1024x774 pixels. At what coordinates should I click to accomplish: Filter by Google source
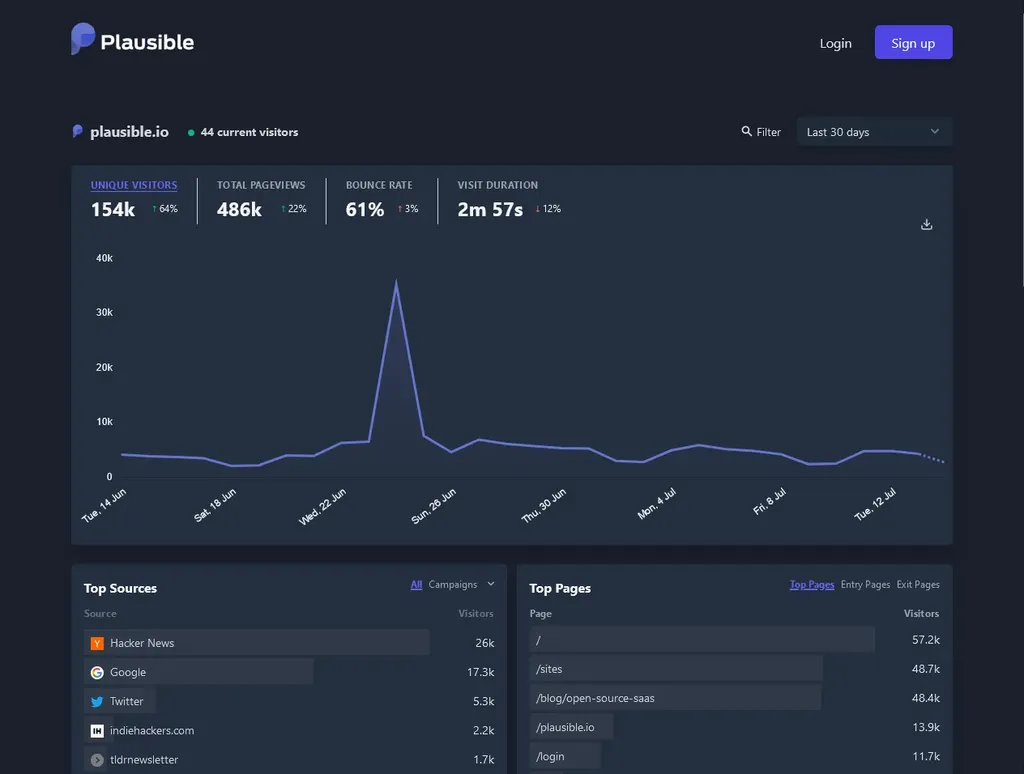[x=127, y=672]
